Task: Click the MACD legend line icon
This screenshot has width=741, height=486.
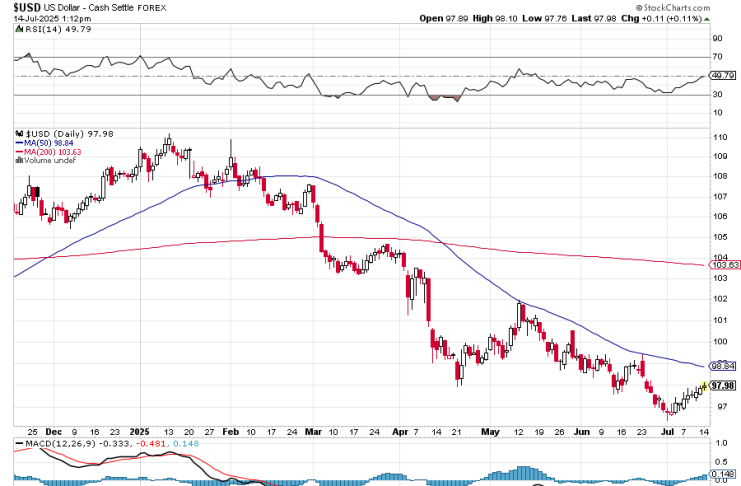Action: 18,443
